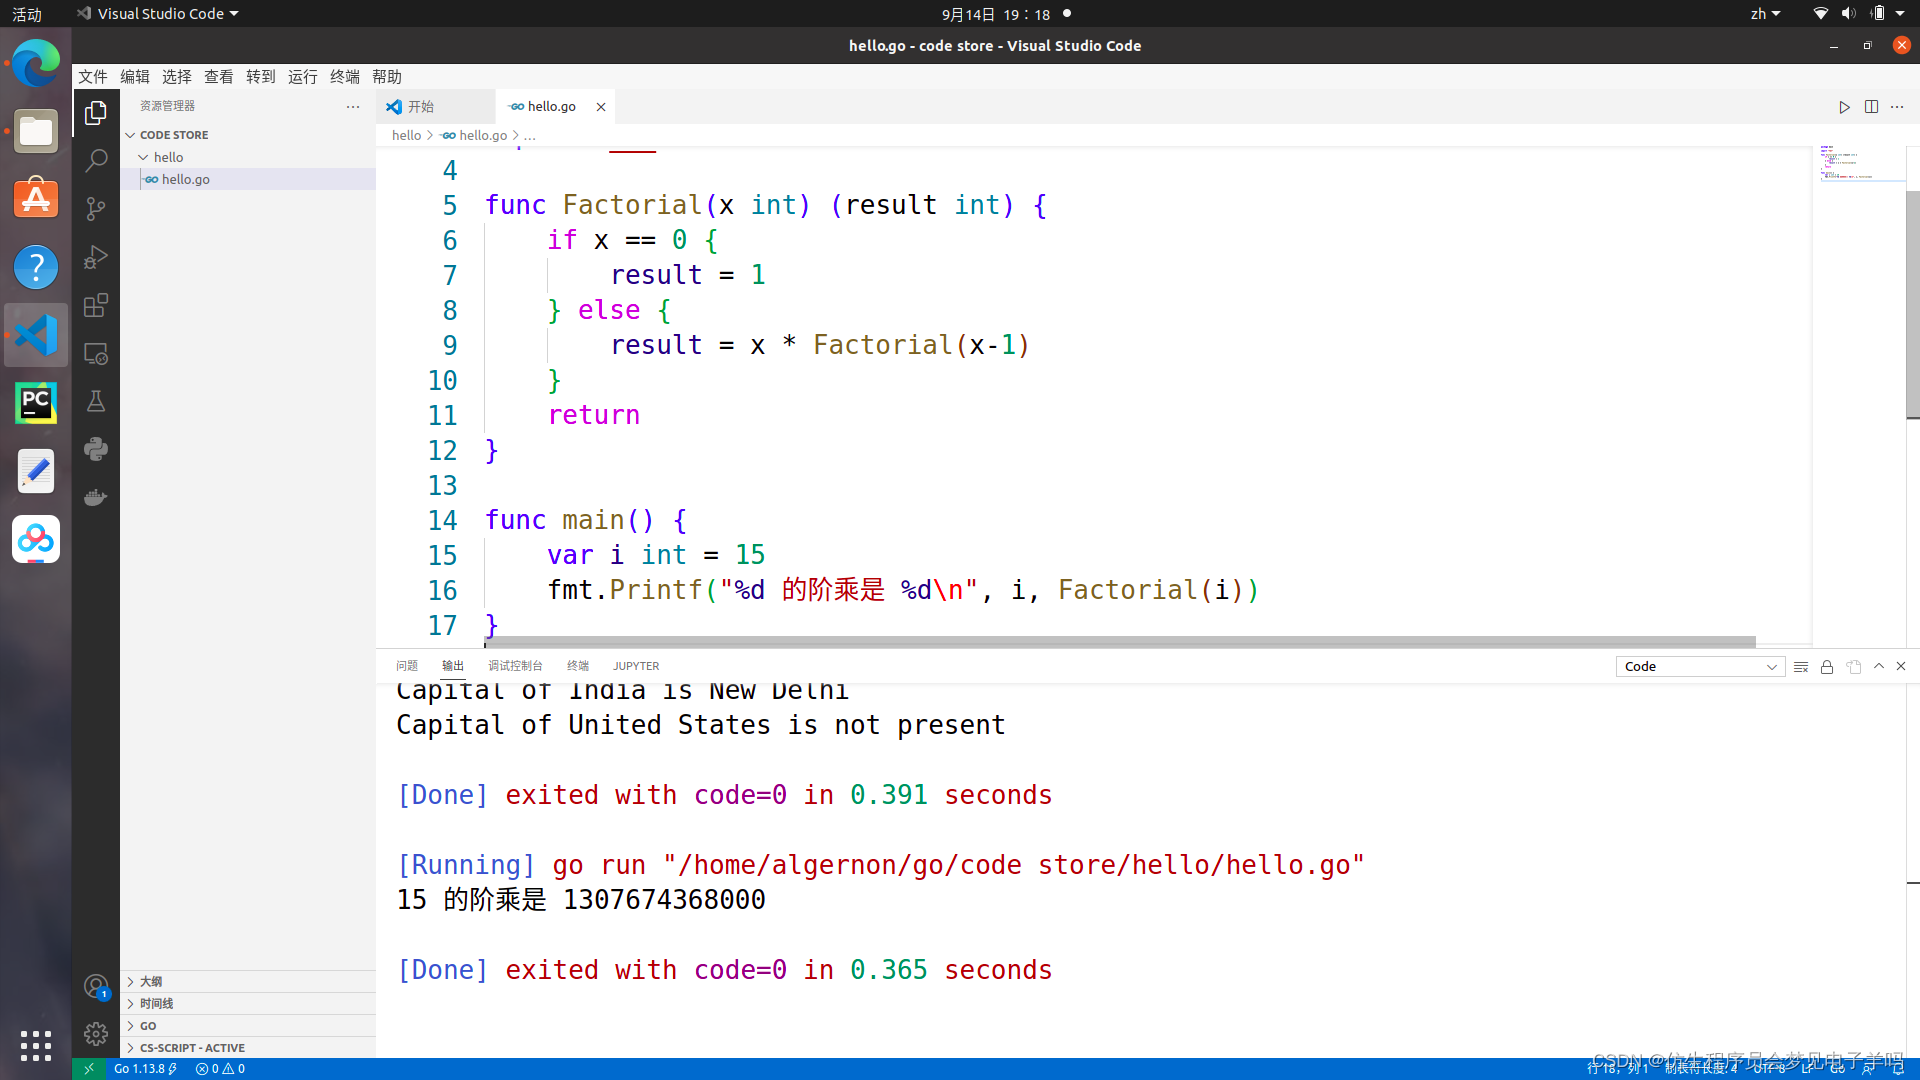Viewport: 1920px width, 1080px height.
Task: Open errors and warnings status item
Action: coord(220,1069)
